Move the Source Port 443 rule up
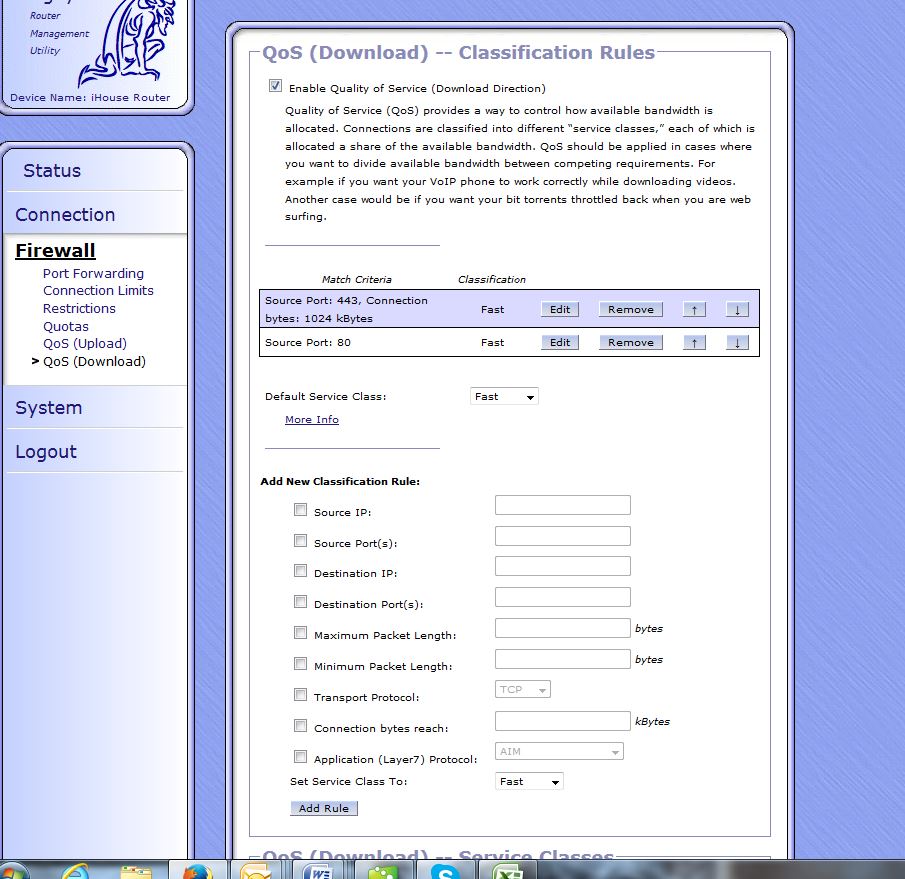905x879 pixels. (694, 309)
